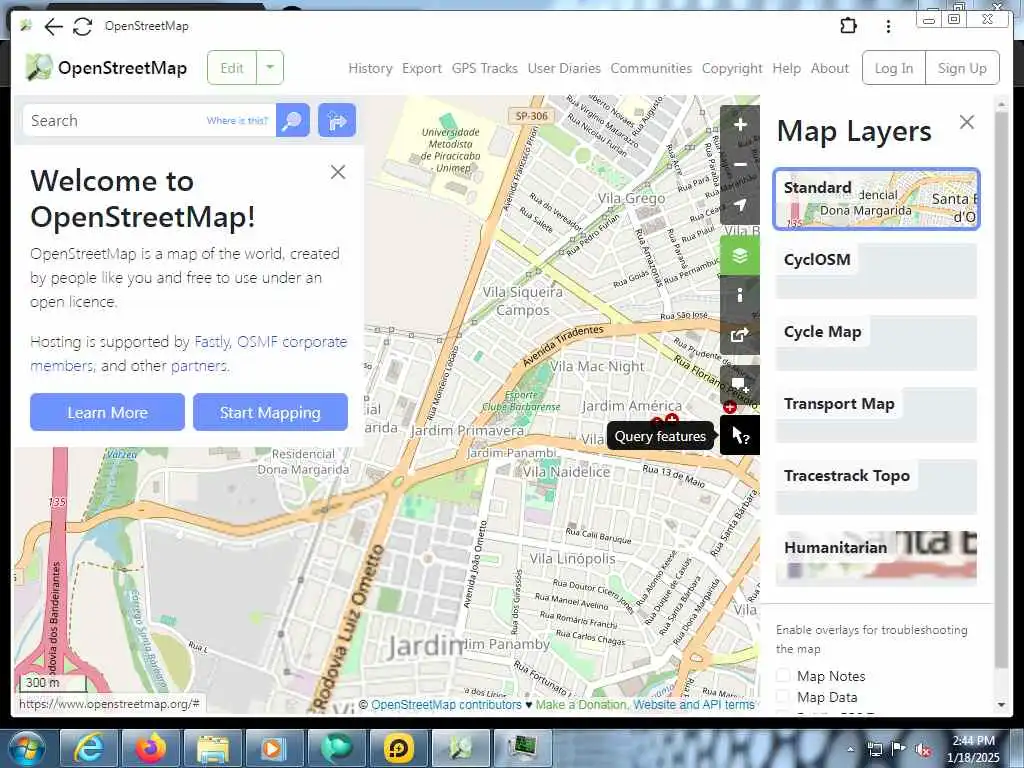1024x768 pixels.
Task: Follow the OSMF corporate members link
Action: click(292, 342)
